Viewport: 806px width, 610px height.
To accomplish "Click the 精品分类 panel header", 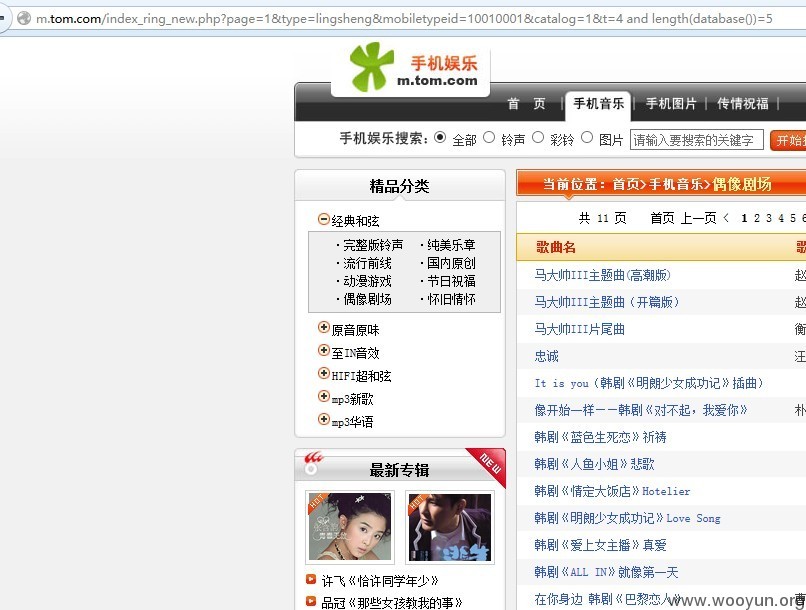I will (399, 186).
